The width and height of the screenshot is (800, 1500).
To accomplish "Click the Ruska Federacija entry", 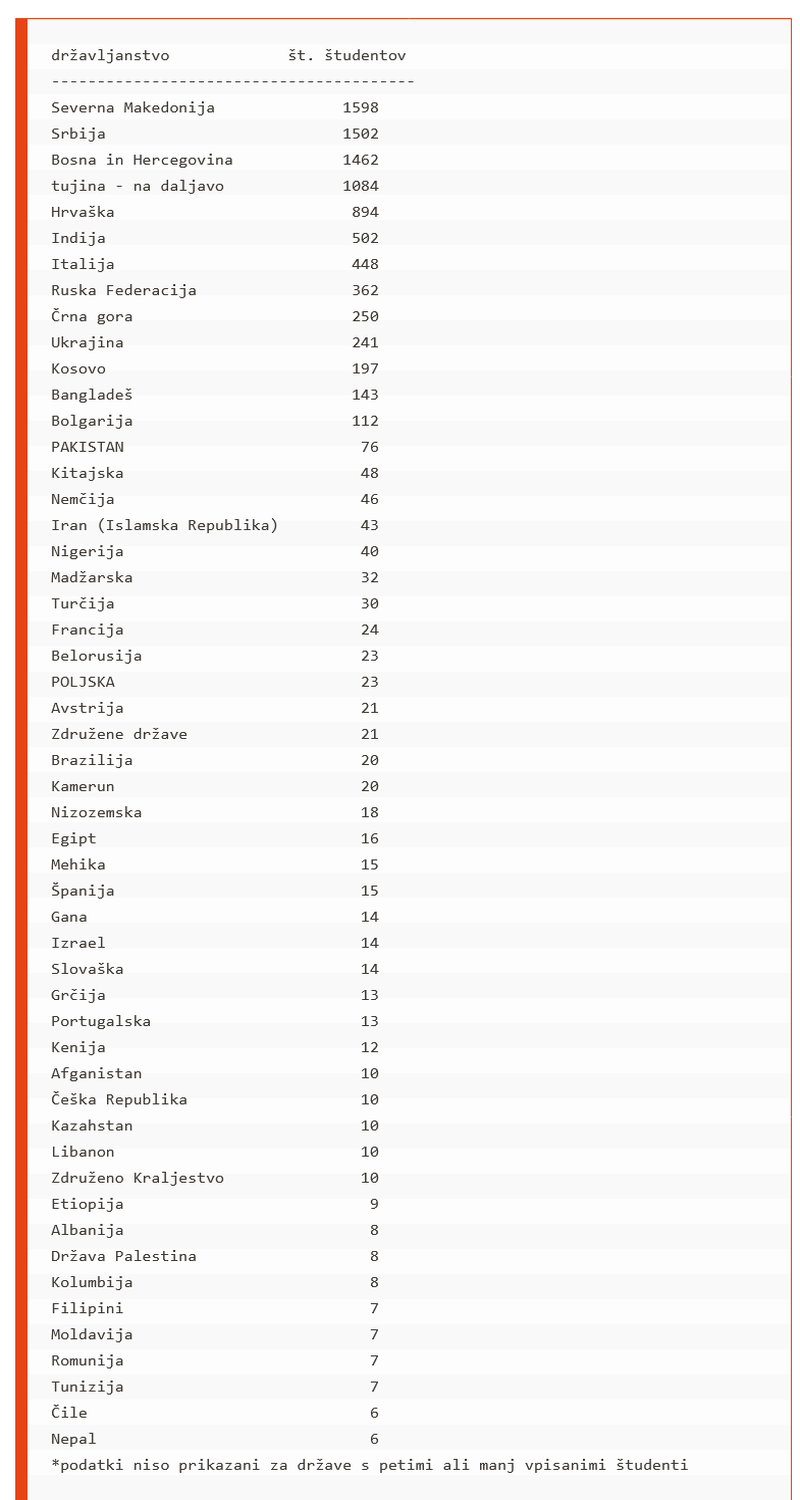I will (124, 290).
